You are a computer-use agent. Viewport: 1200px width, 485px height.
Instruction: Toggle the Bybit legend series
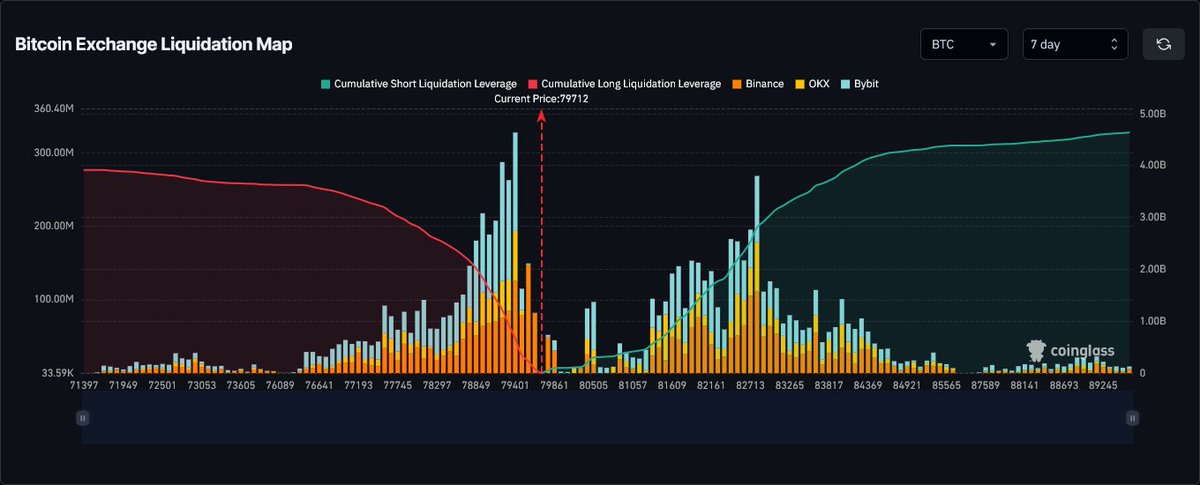tap(858, 84)
